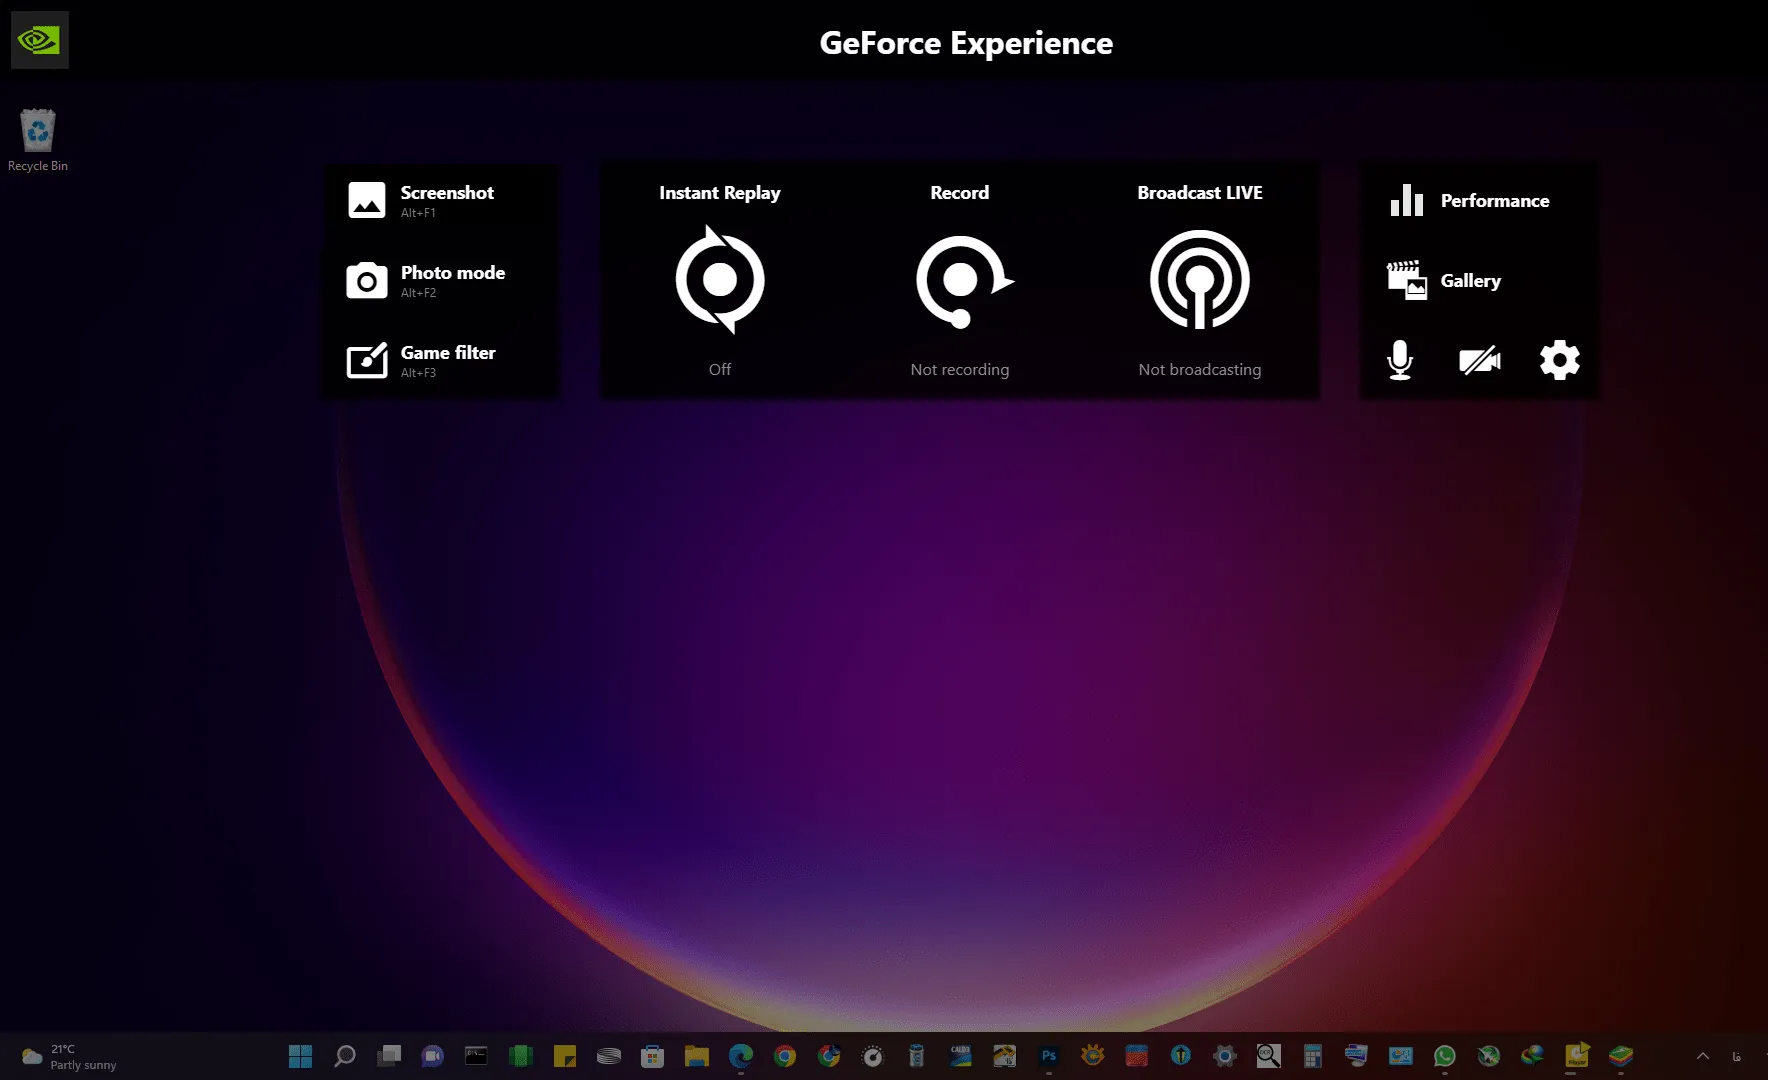The image size is (1768, 1080).
Task: Open Google Chrome from taskbar
Action: point(785,1056)
